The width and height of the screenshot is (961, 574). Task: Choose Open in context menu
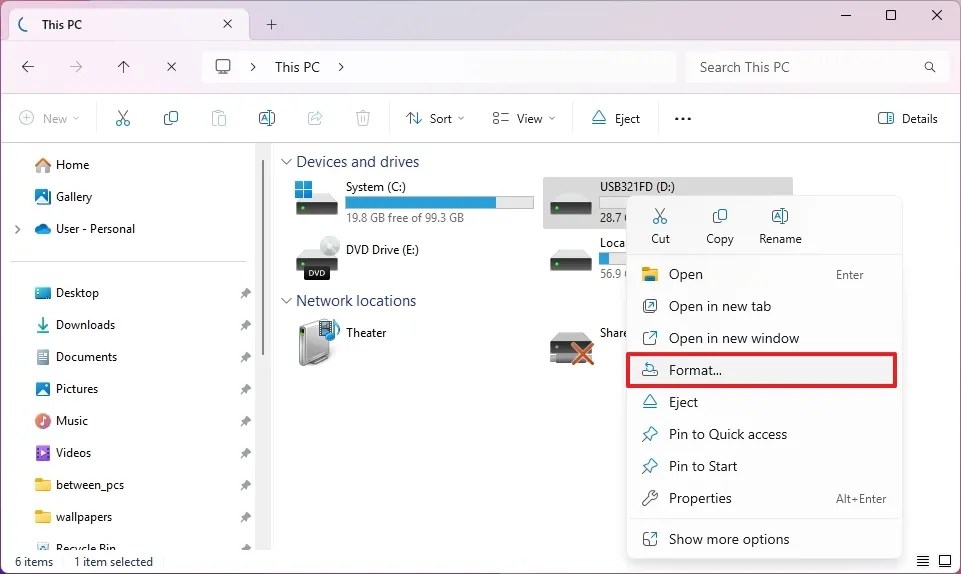coord(762,274)
